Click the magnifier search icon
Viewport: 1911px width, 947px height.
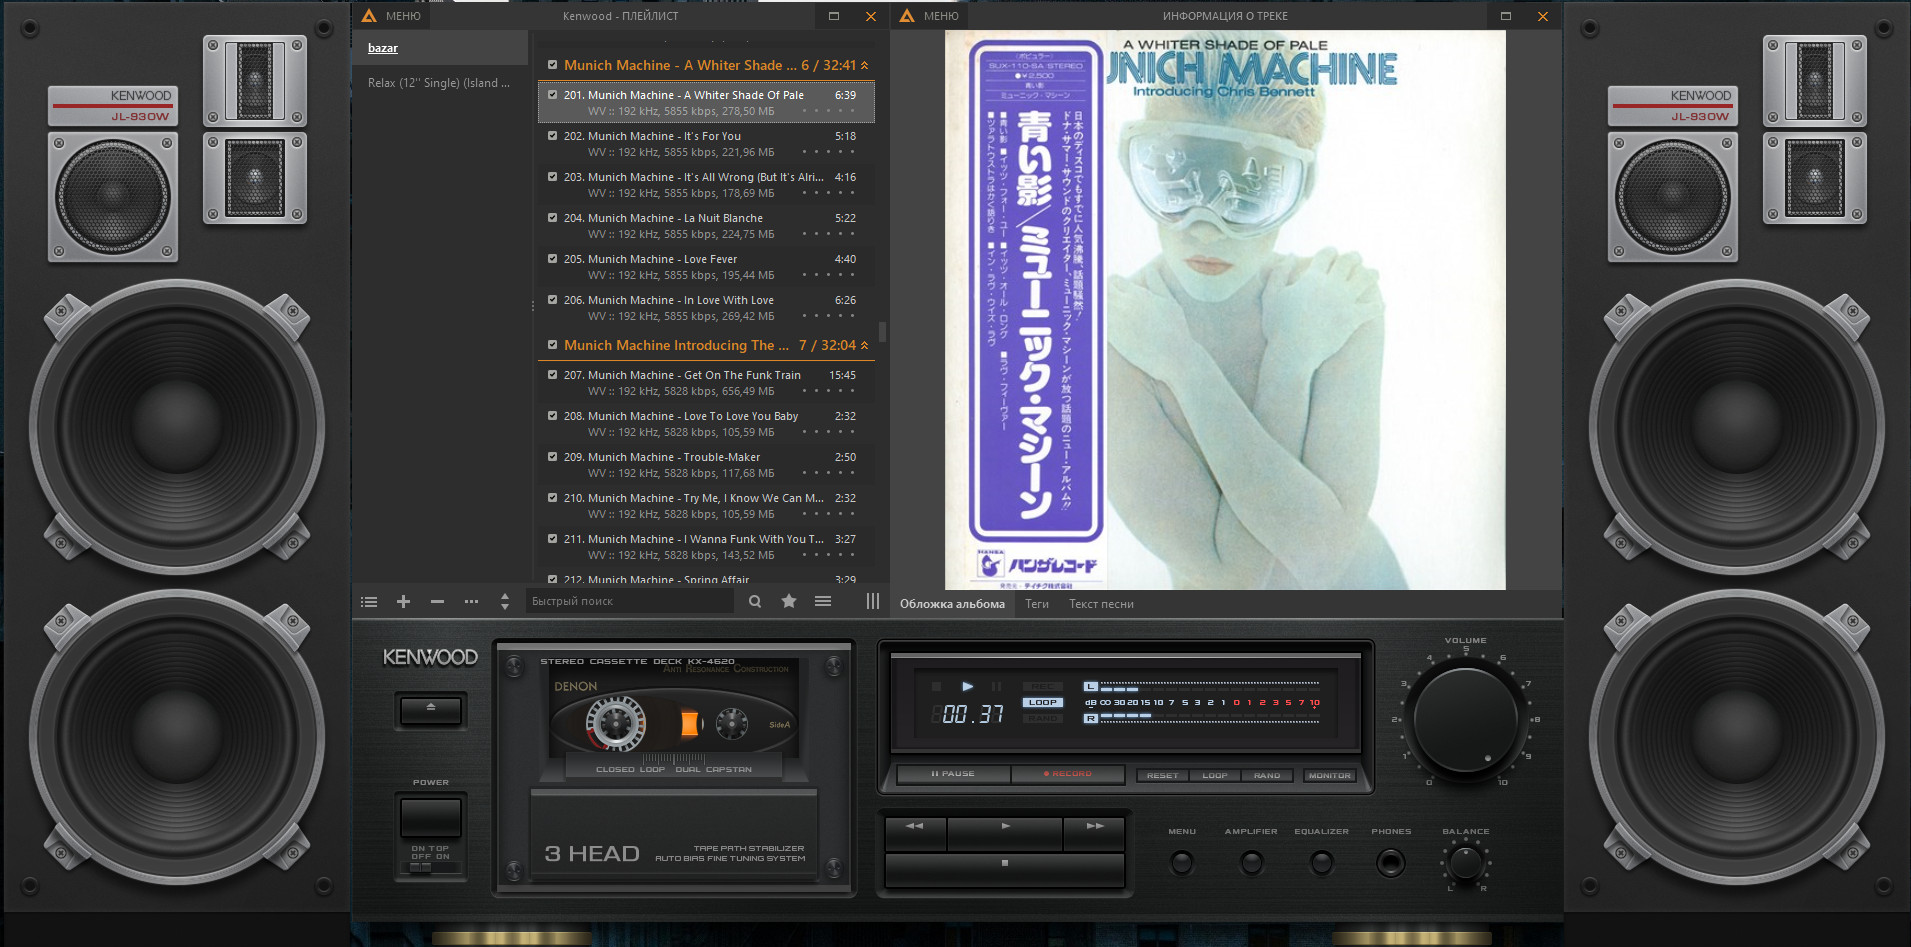pos(755,601)
